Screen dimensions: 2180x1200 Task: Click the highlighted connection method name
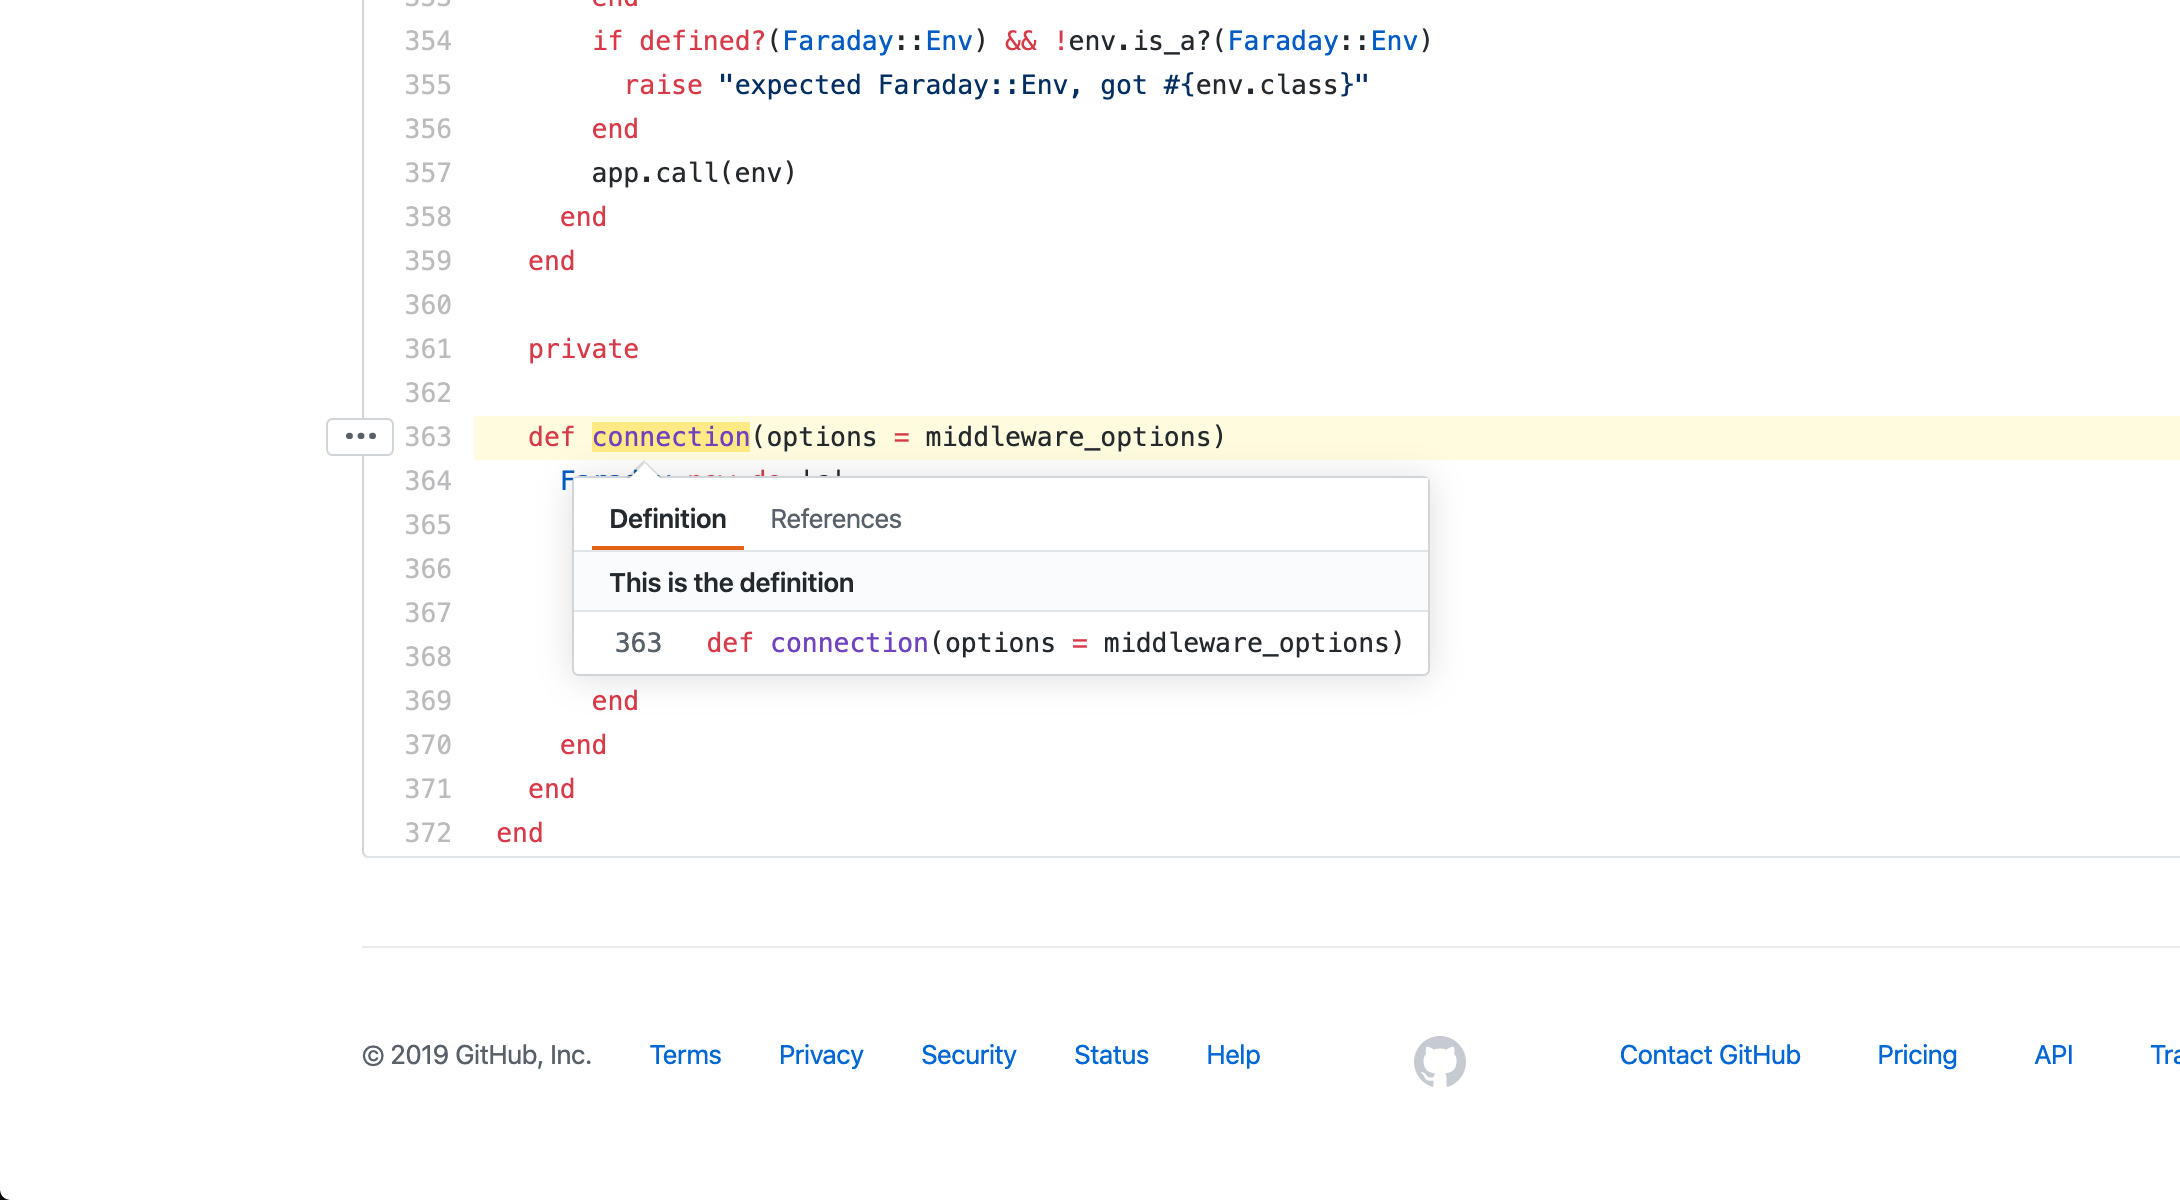point(670,437)
